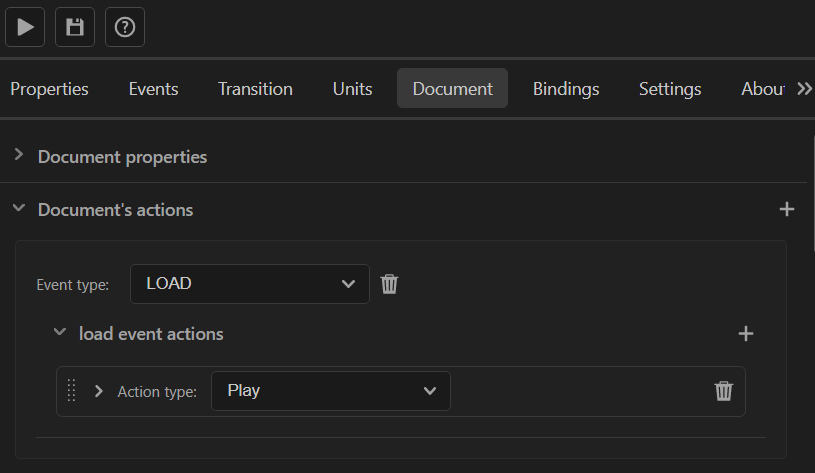Add a new load event action
This screenshot has height=473, width=815.
click(x=746, y=334)
